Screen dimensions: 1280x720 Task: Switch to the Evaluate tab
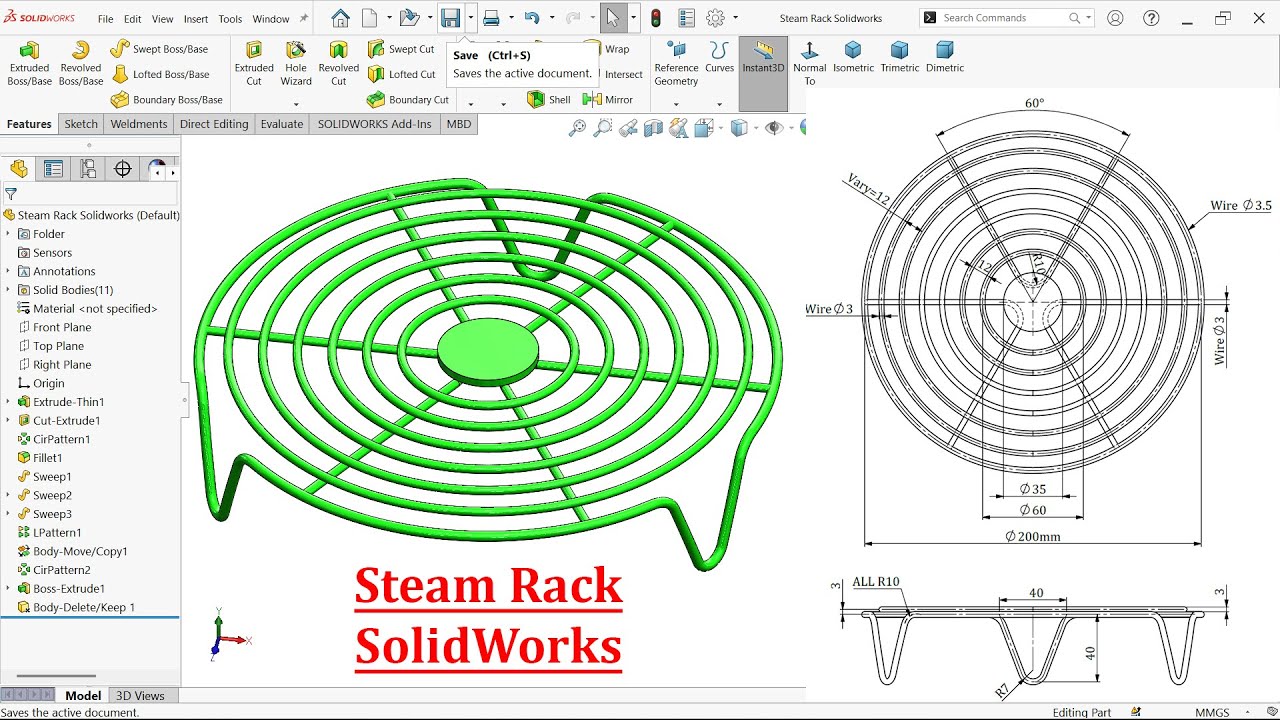tap(282, 124)
